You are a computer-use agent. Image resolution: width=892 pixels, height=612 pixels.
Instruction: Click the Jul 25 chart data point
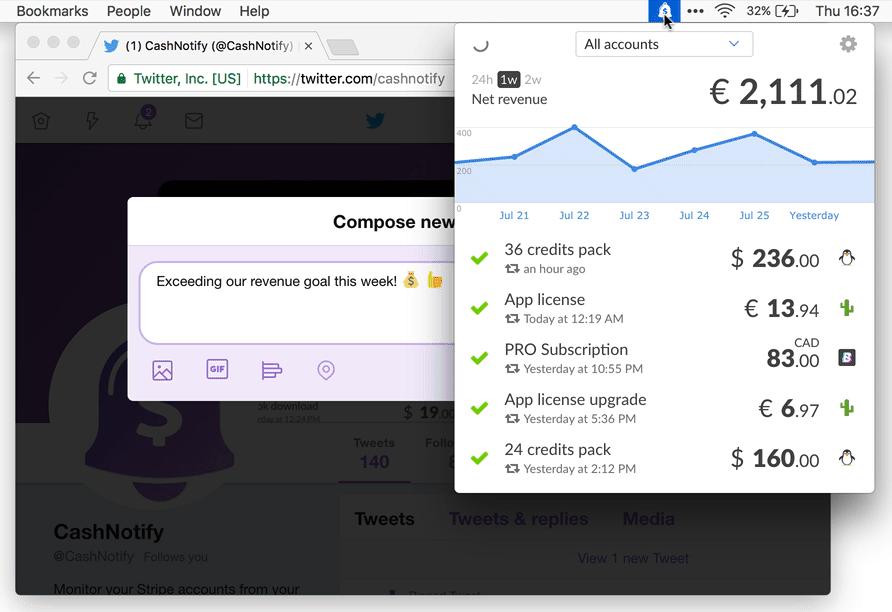754,134
